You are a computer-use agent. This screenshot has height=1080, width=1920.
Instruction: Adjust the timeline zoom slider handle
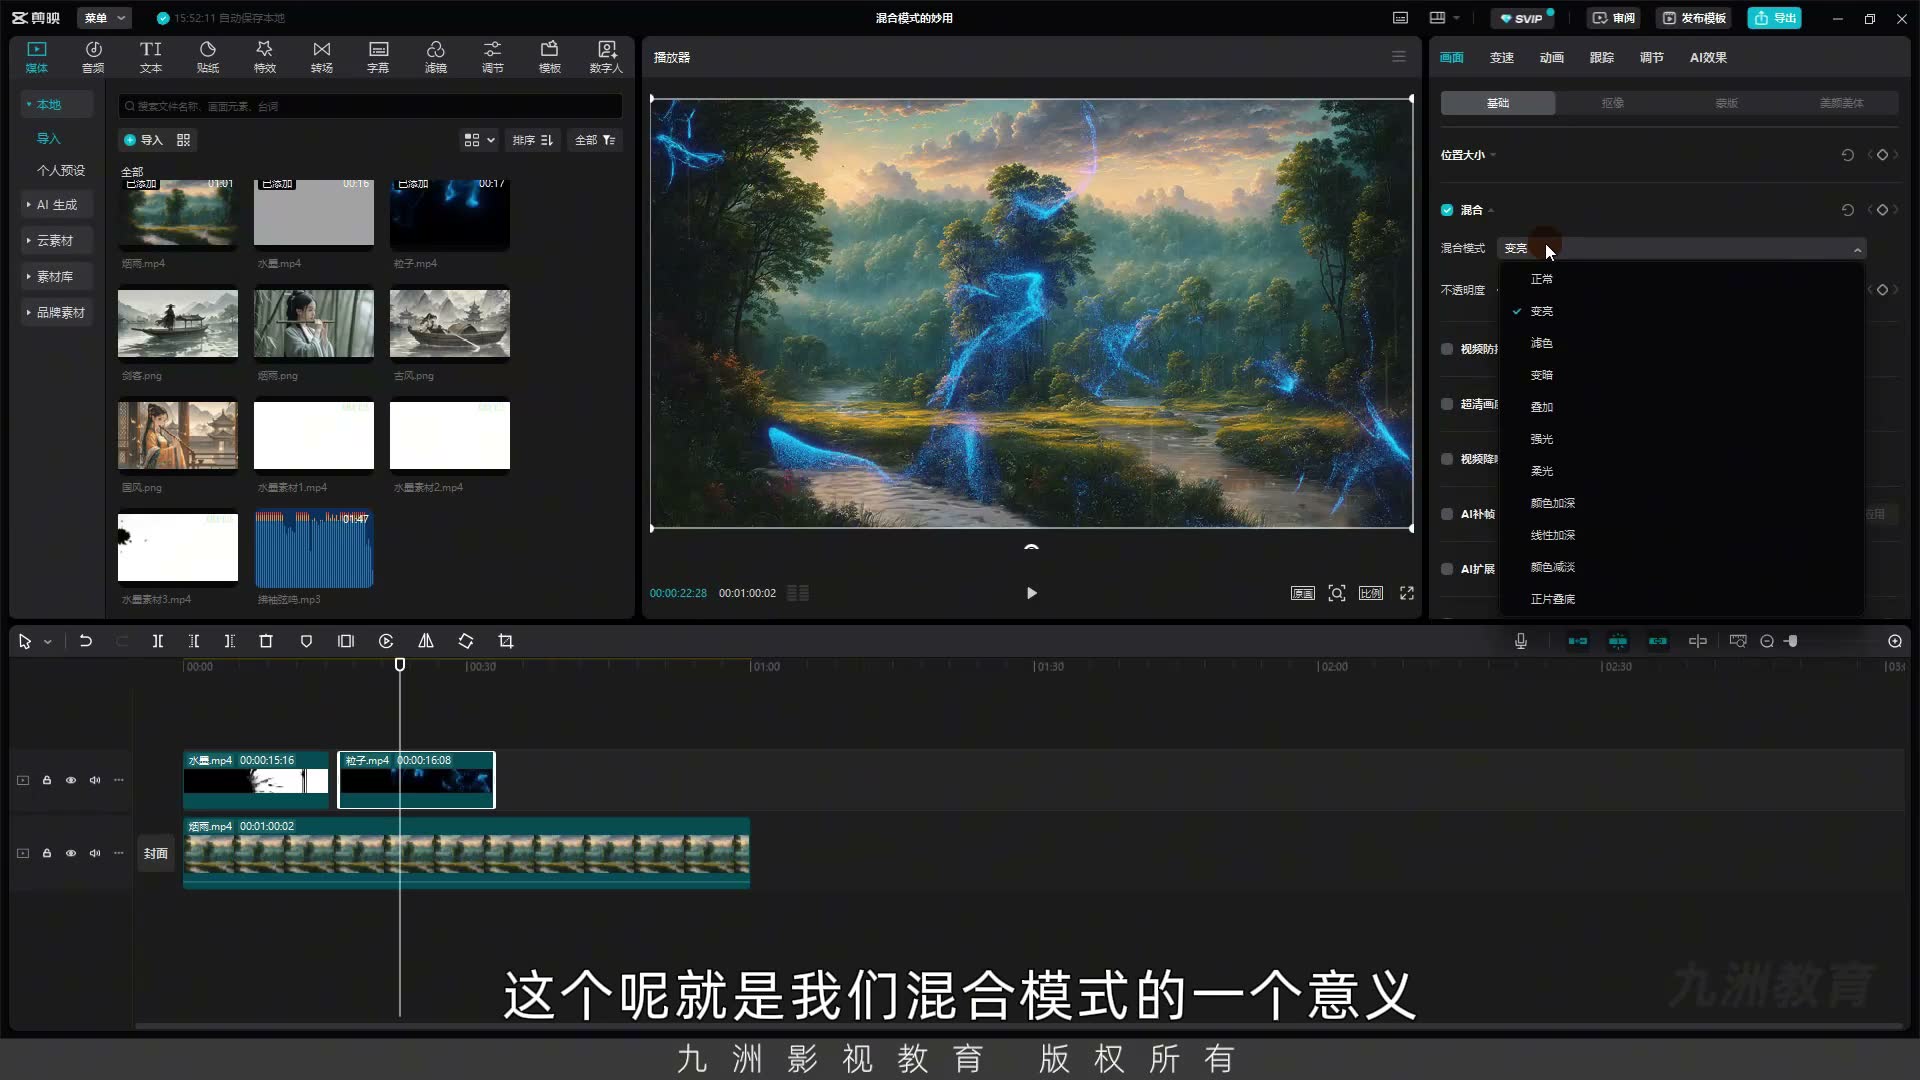tap(1793, 641)
